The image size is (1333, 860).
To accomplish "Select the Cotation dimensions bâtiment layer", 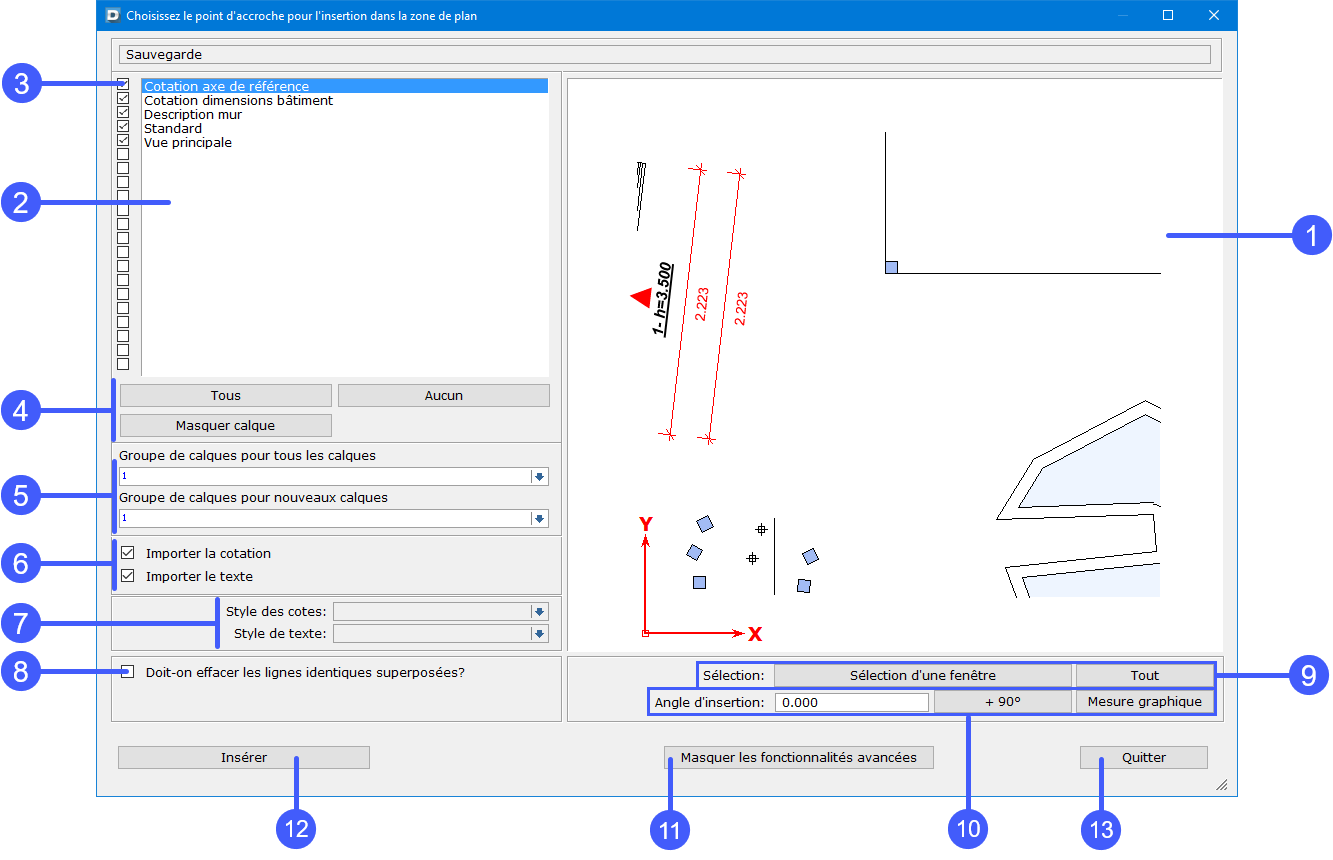I will tap(238, 101).
